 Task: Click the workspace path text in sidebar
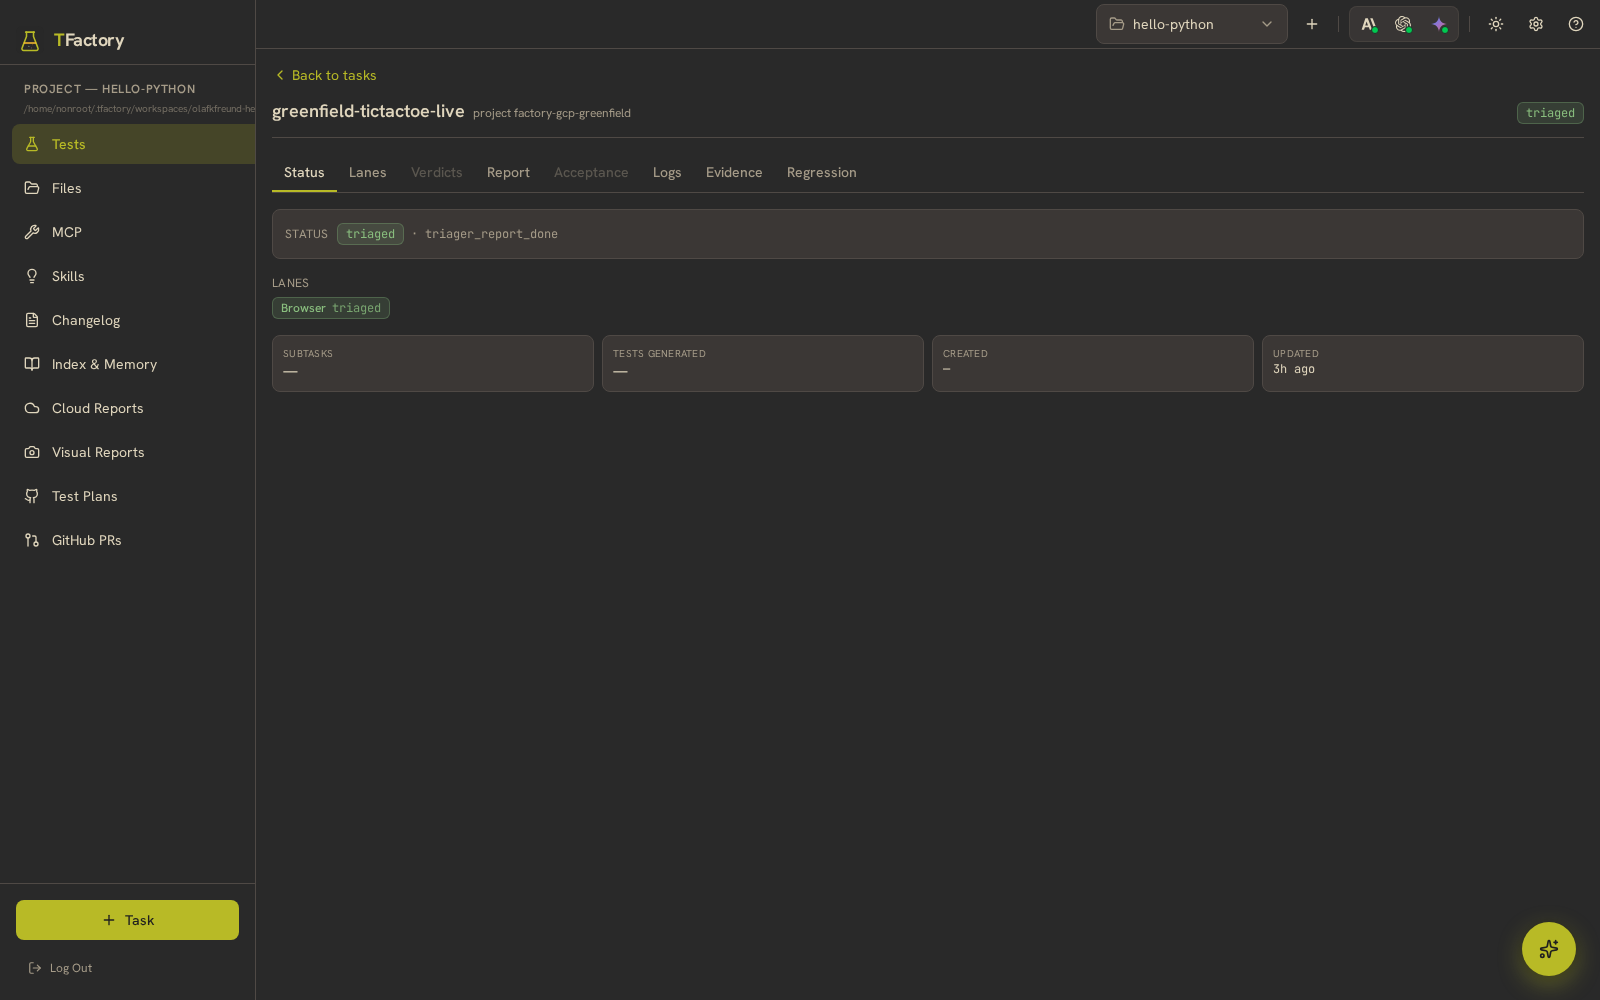140,109
